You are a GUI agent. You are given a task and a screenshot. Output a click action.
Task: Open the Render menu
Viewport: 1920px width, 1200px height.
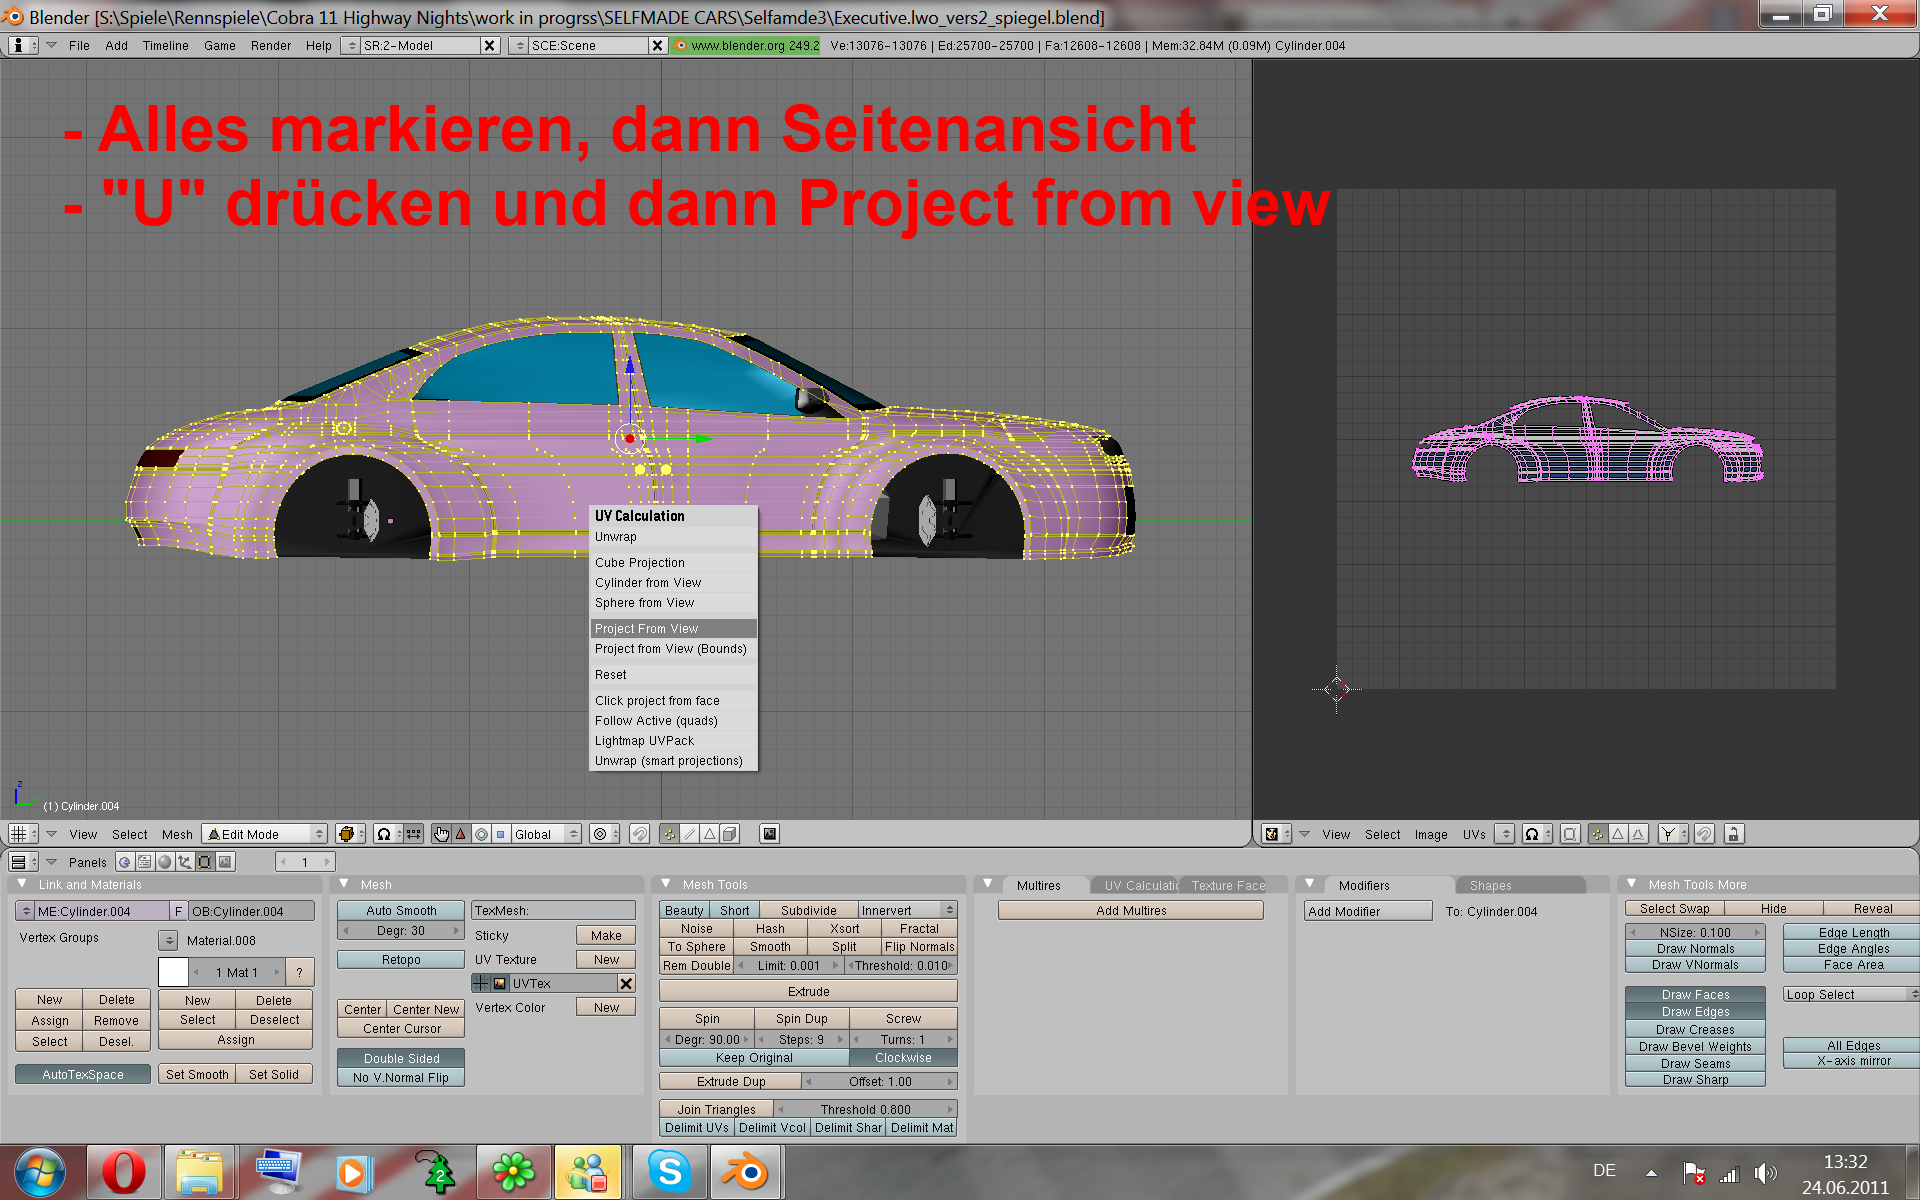coord(270,45)
